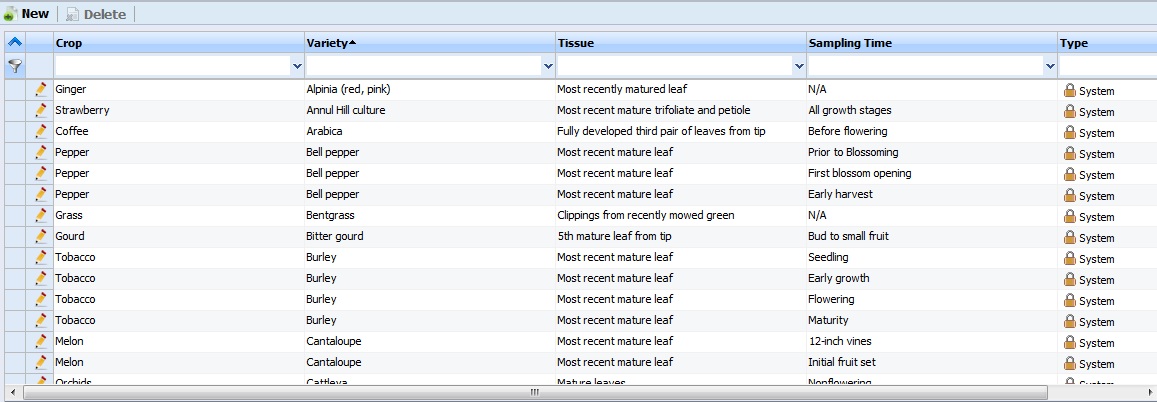1157x402 pixels.
Task: Click the New button in toolbar
Action: [27, 14]
